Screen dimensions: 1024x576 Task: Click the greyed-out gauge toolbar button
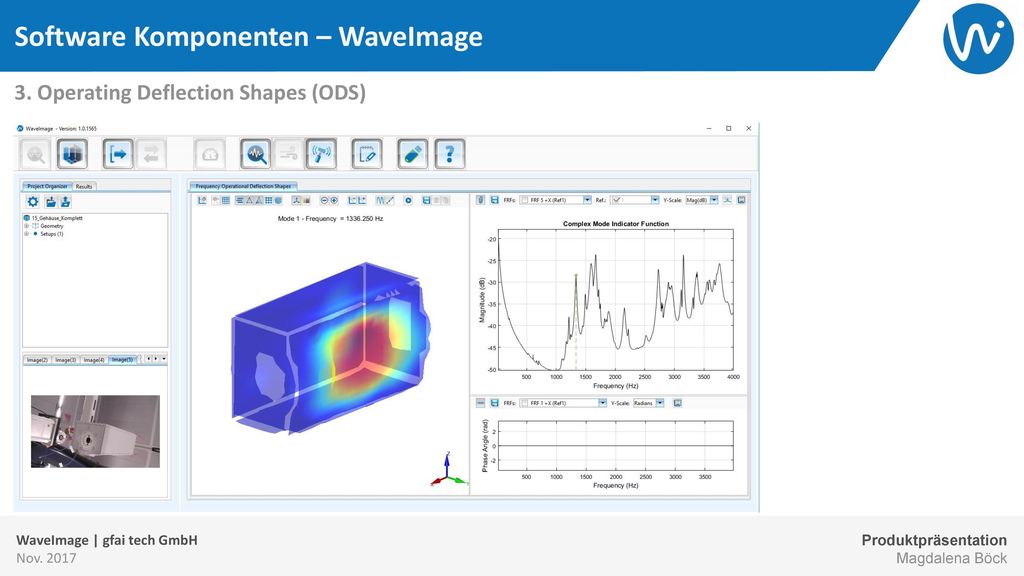tap(210, 154)
